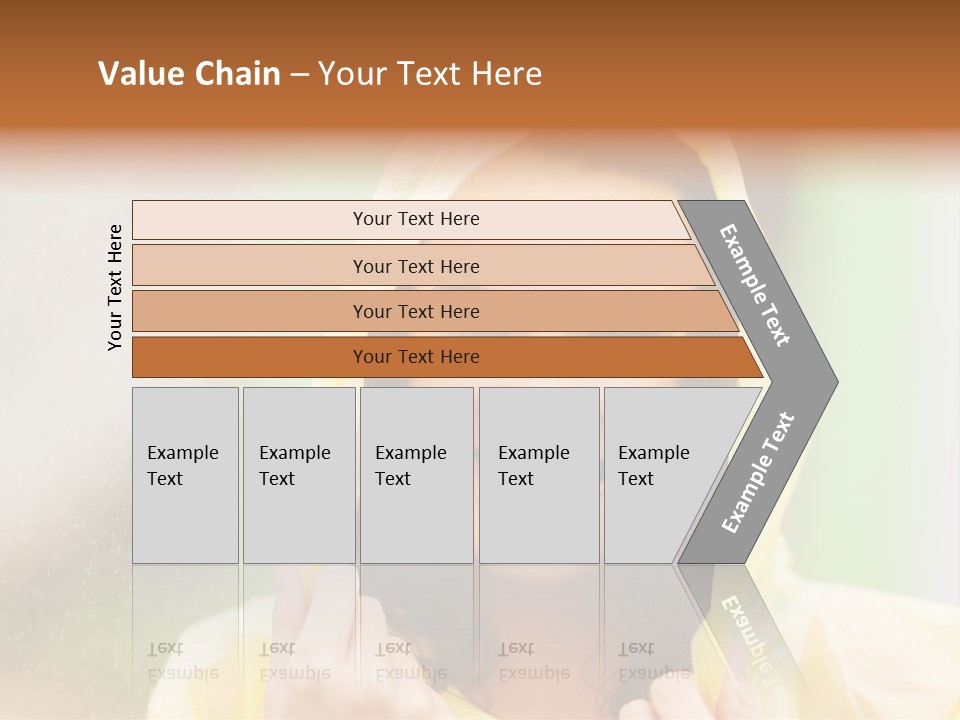Image resolution: width=960 pixels, height=720 pixels.
Task: Select the mirrored text below the fourth box
Action: click(x=534, y=661)
